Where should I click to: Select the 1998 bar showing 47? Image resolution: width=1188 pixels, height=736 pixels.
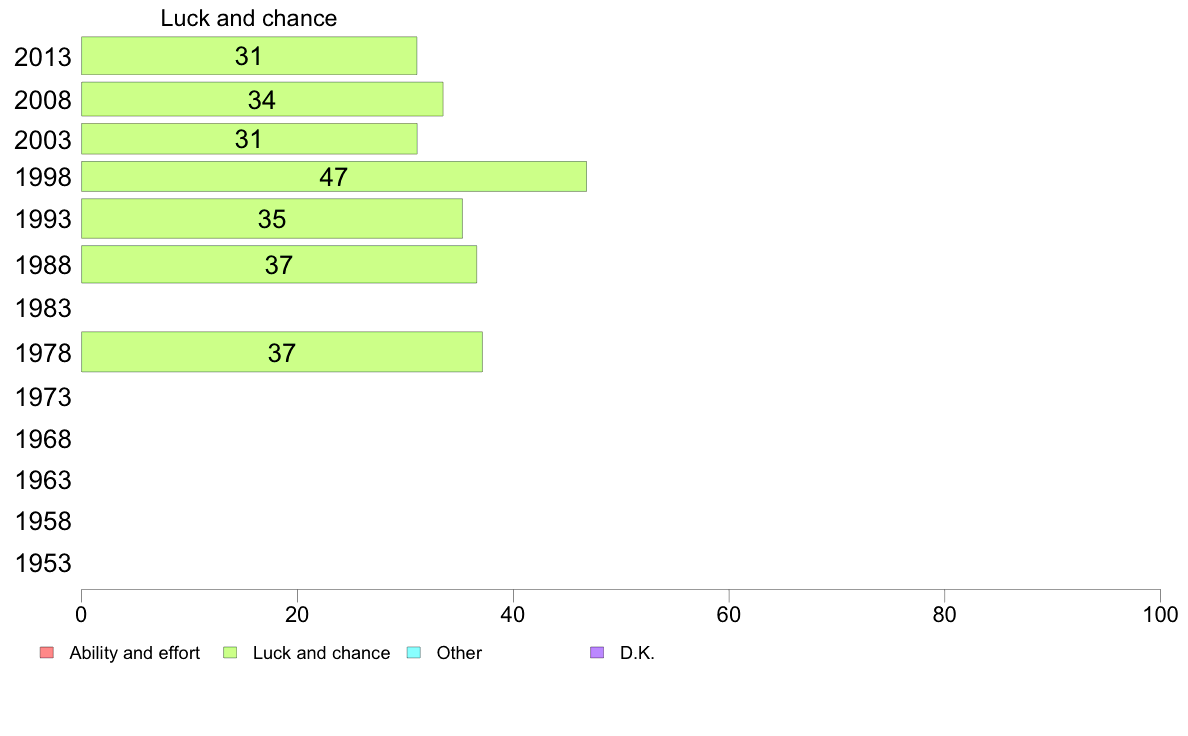[333, 177]
